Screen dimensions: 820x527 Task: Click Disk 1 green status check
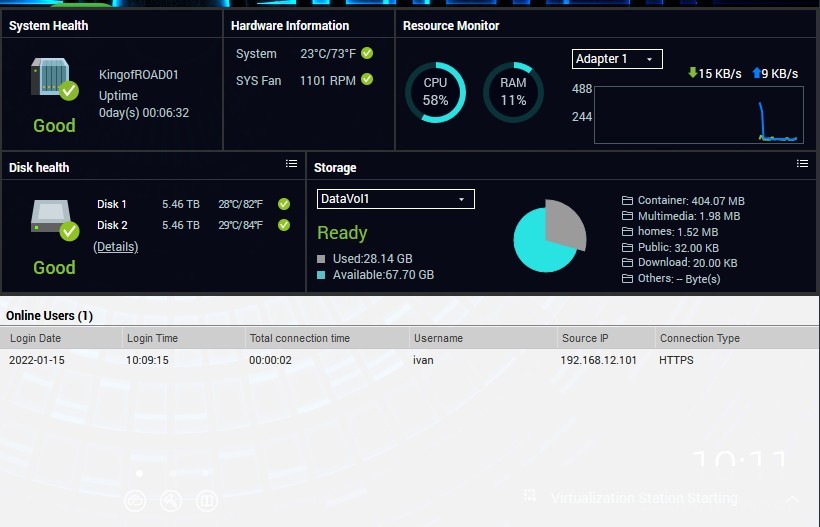click(x=284, y=204)
